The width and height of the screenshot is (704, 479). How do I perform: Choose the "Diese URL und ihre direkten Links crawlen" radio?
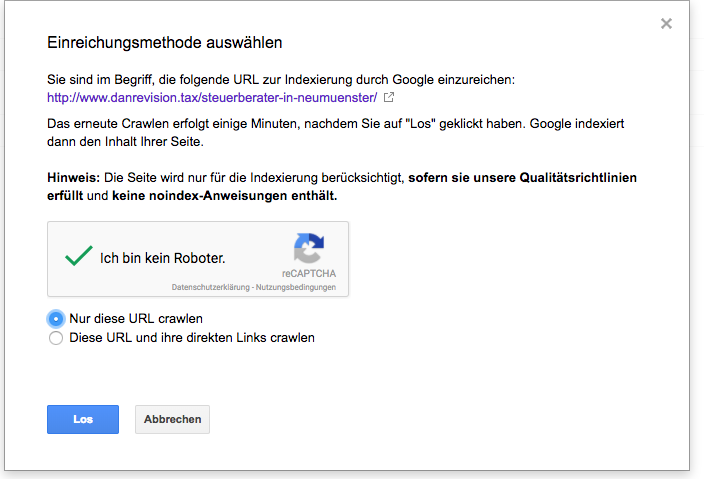click(56, 338)
